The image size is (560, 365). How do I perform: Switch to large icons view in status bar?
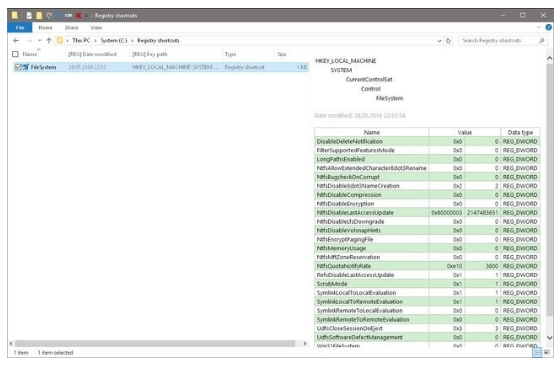[547, 352]
